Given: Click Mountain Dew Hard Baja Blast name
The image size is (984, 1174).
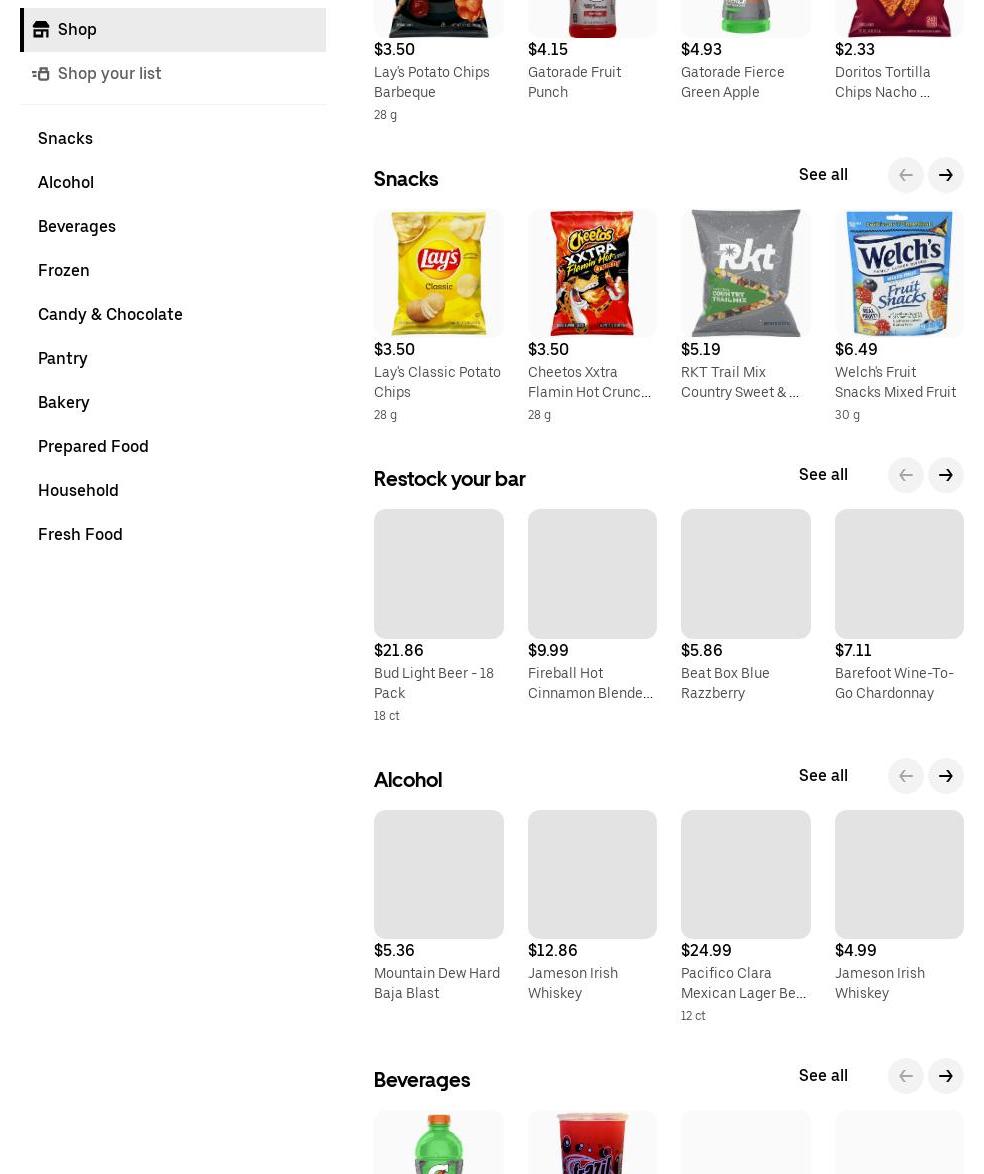Looking at the screenshot, I should pyautogui.click(x=437, y=983).
